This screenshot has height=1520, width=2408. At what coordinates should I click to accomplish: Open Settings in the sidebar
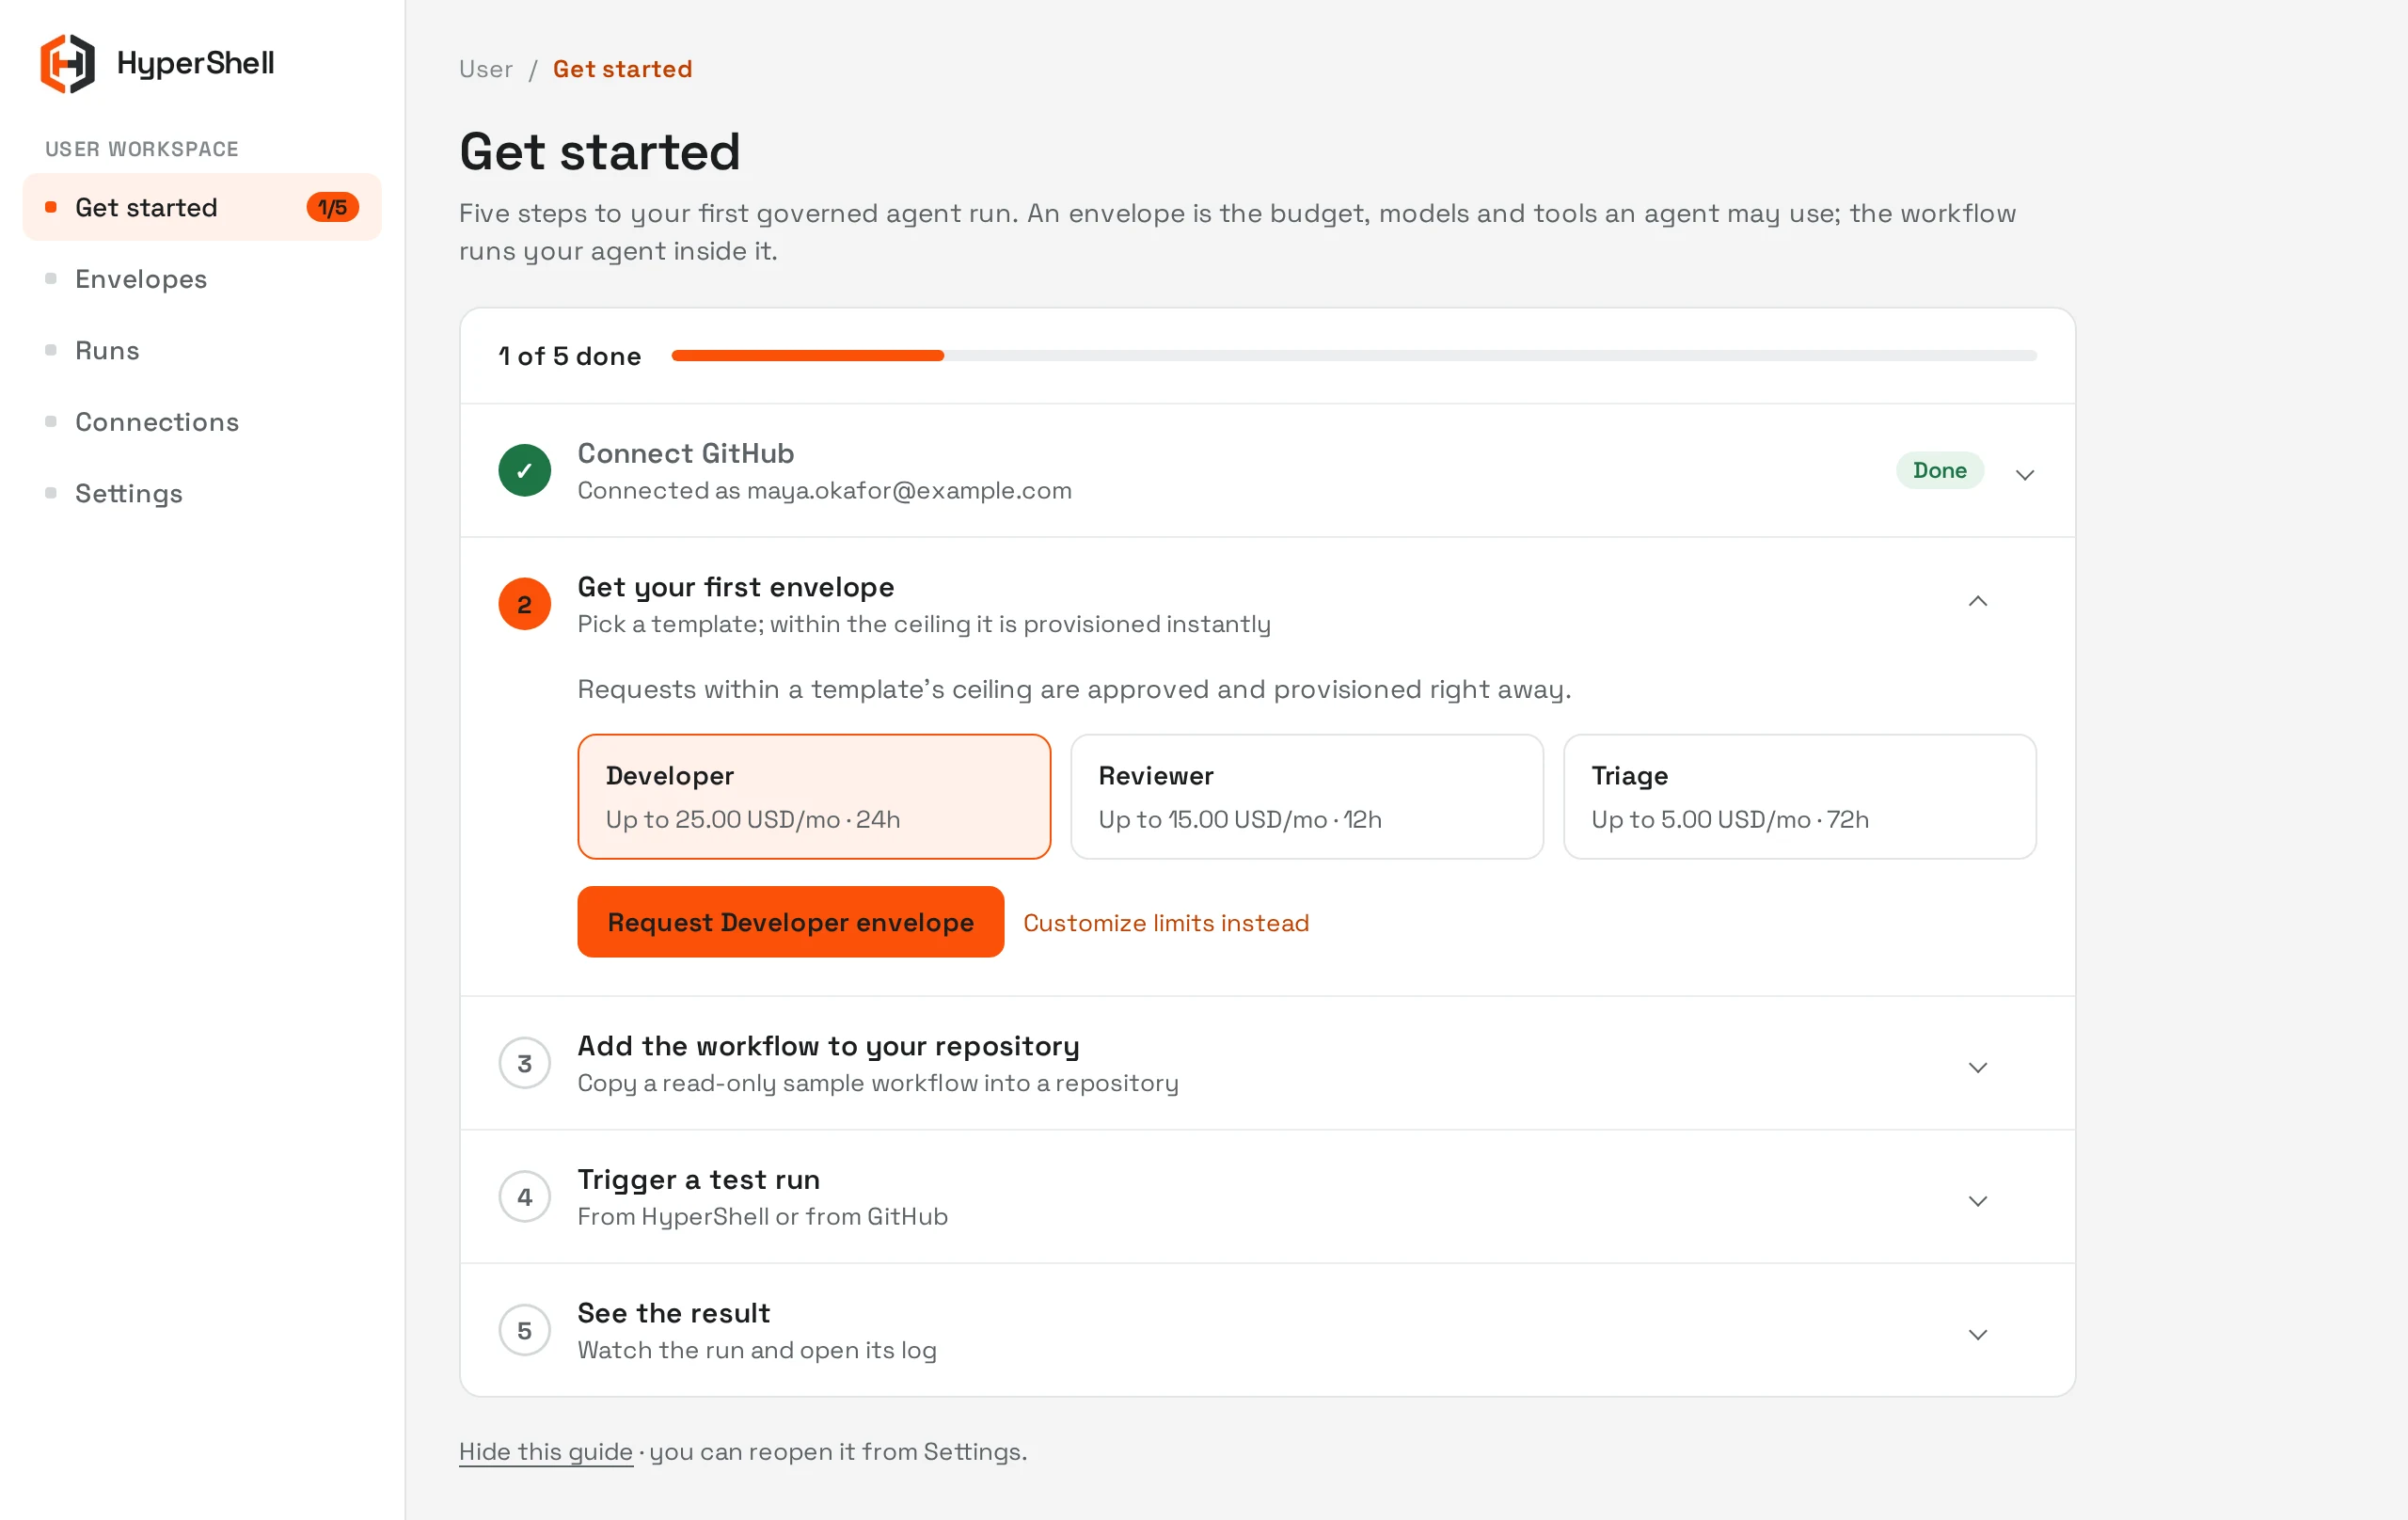pyautogui.click(x=202, y=493)
